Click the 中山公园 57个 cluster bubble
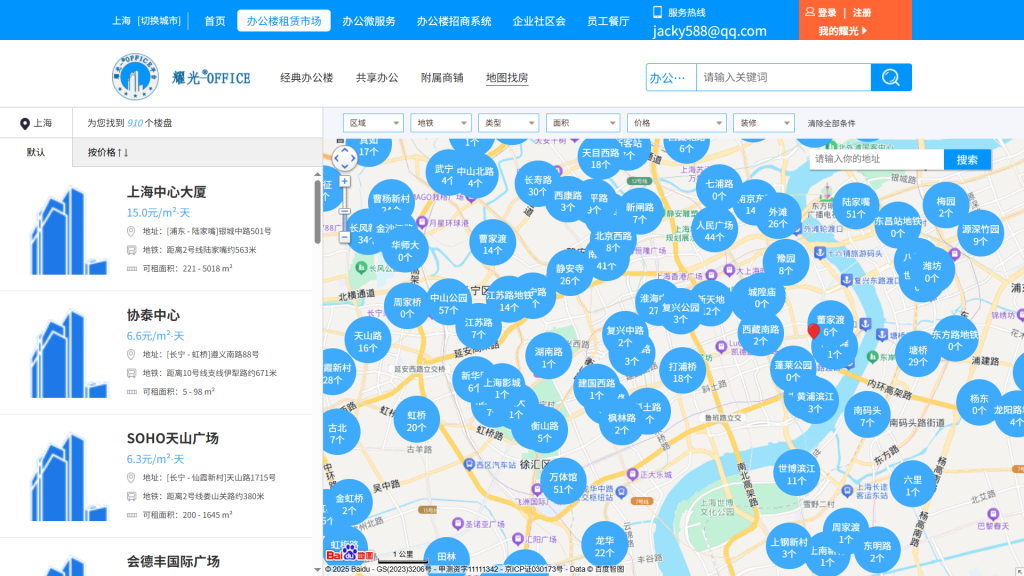The image size is (1024, 576). pyautogui.click(x=449, y=304)
